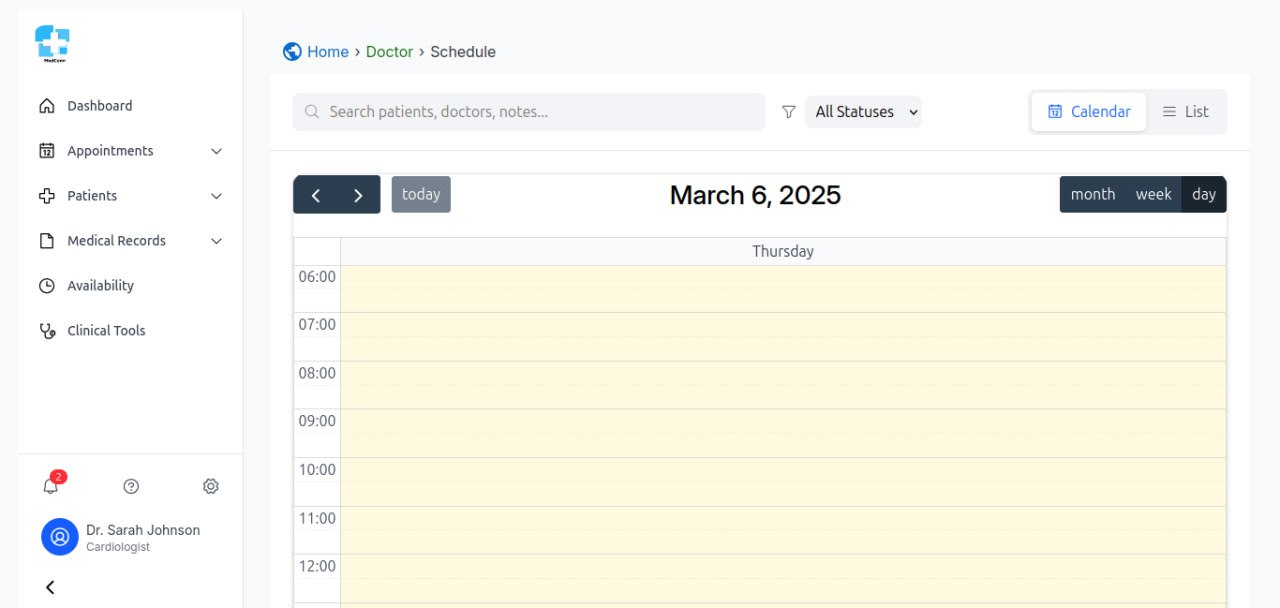Click the globe icon in breadcrumb
Image resolution: width=1280 pixels, height=608 pixels.
292,52
